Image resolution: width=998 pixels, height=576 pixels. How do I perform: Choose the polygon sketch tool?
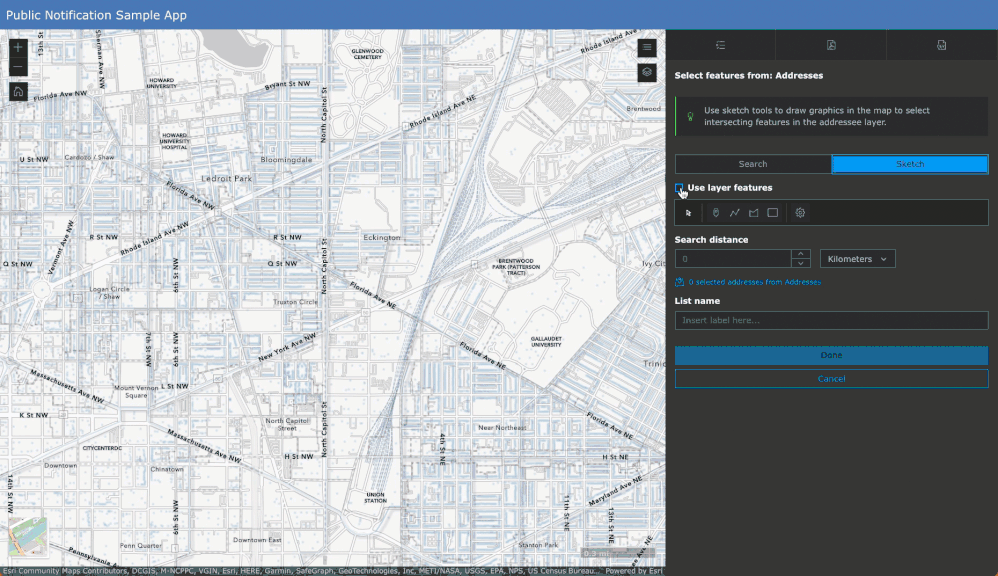click(754, 213)
